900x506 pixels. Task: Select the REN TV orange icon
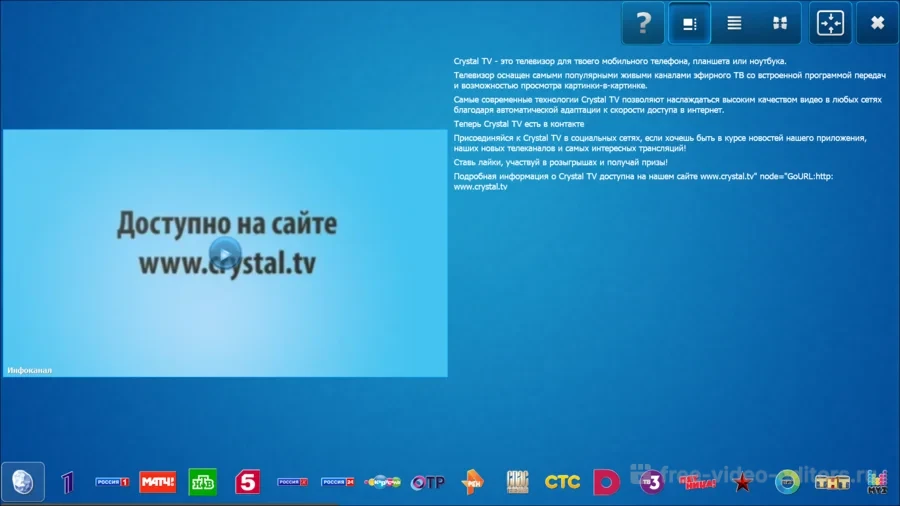[472, 482]
